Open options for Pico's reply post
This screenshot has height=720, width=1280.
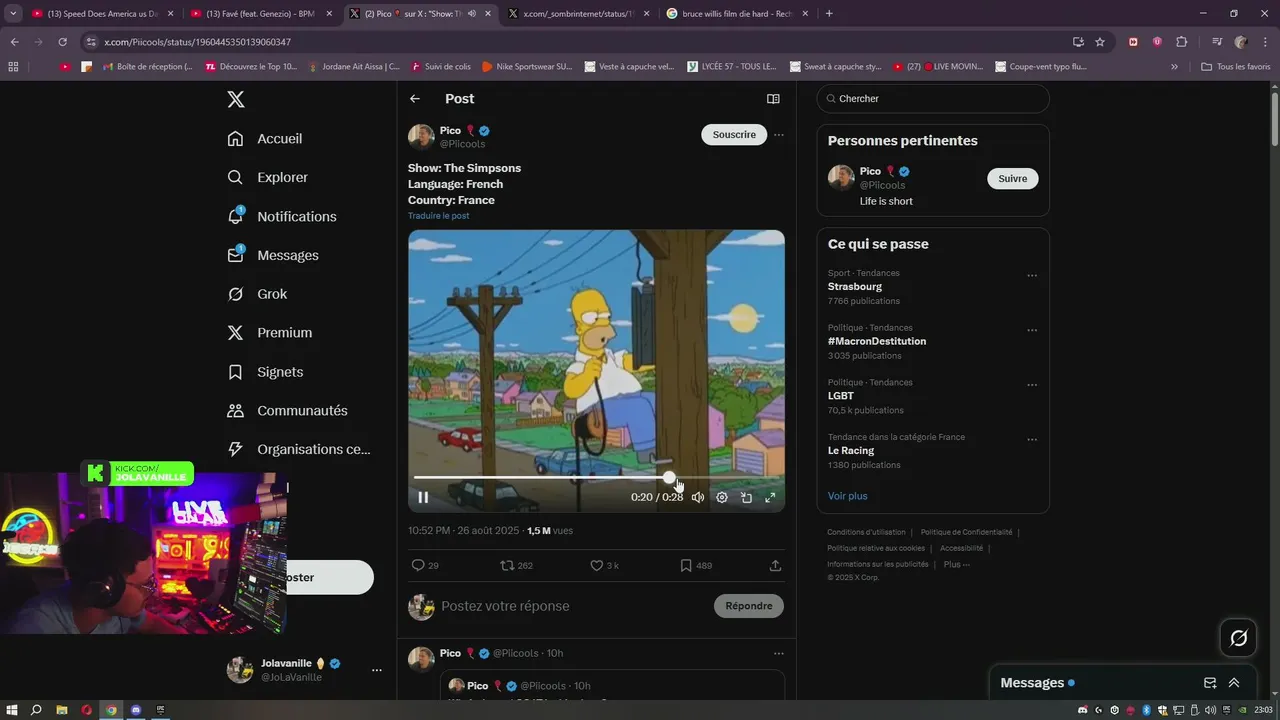click(x=779, y=653)
